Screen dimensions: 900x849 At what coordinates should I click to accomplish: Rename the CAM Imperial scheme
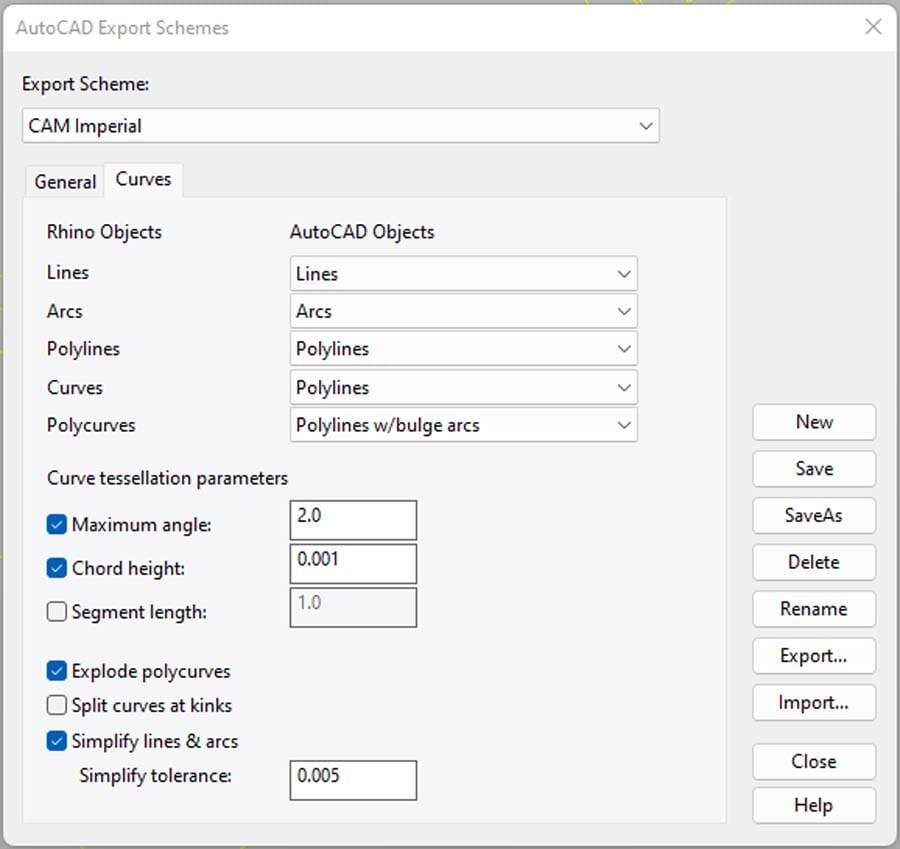(x=813, y=609)
